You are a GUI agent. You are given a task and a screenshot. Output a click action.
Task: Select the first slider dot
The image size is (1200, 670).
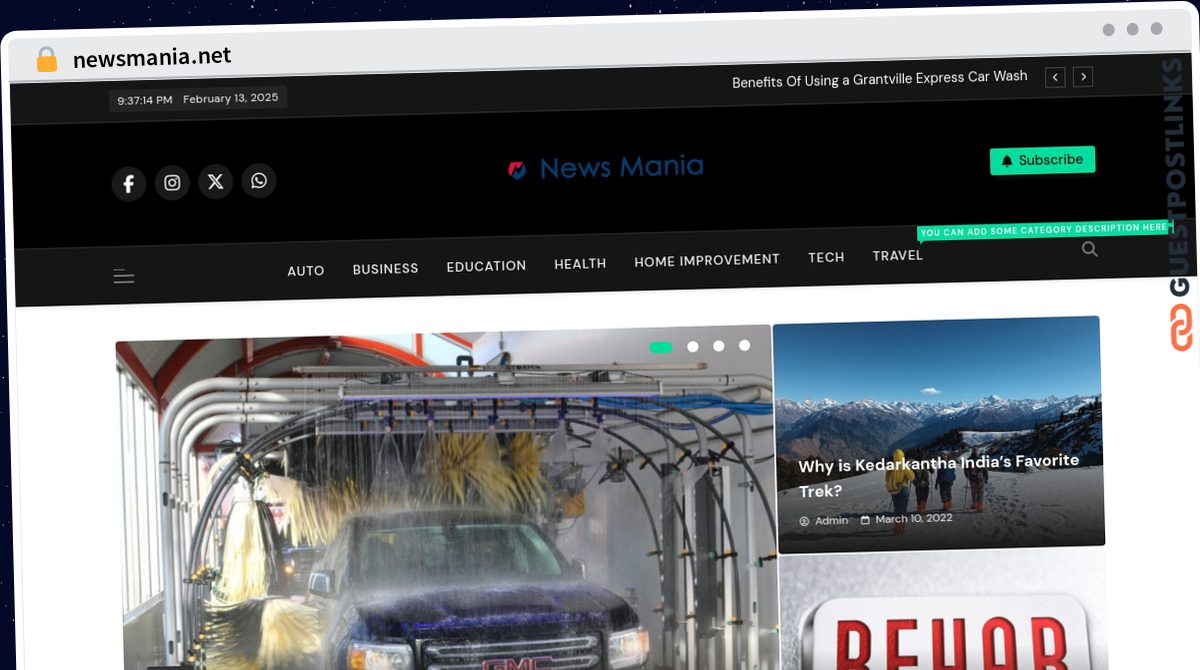pyautogui.click(x=661, y=347)
